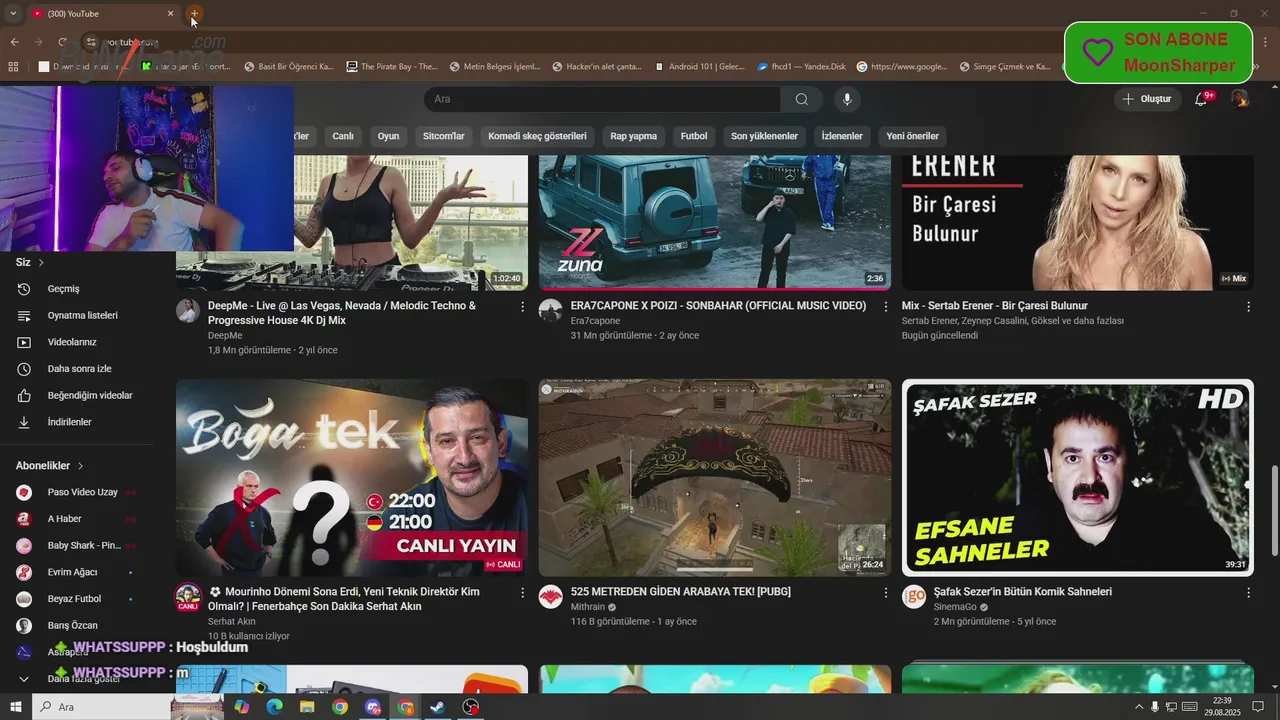Click the YouTube search magnifier button
The width and height of the screenshot is (1280, 720).
(801, 99)
